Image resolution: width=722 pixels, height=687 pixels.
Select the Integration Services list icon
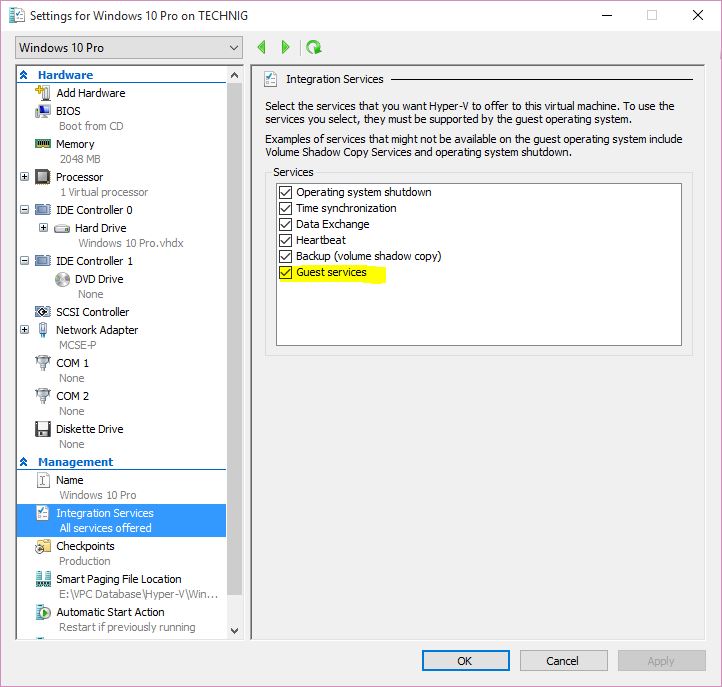tap(43, 513)
